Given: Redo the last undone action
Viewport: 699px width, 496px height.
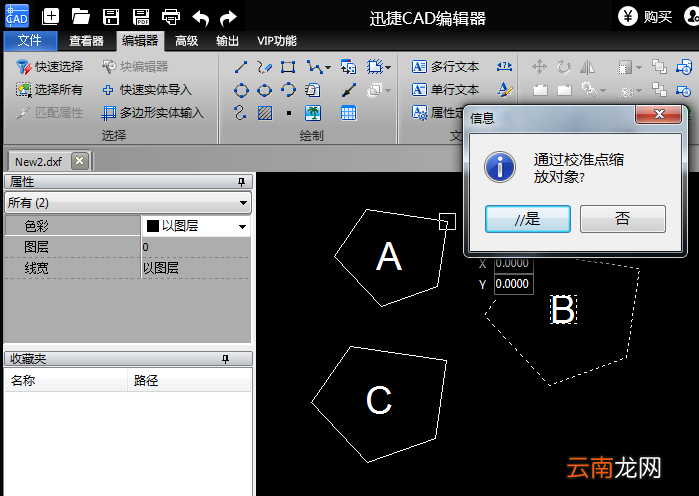Looking at the screenshot, I should coord(229,18).
